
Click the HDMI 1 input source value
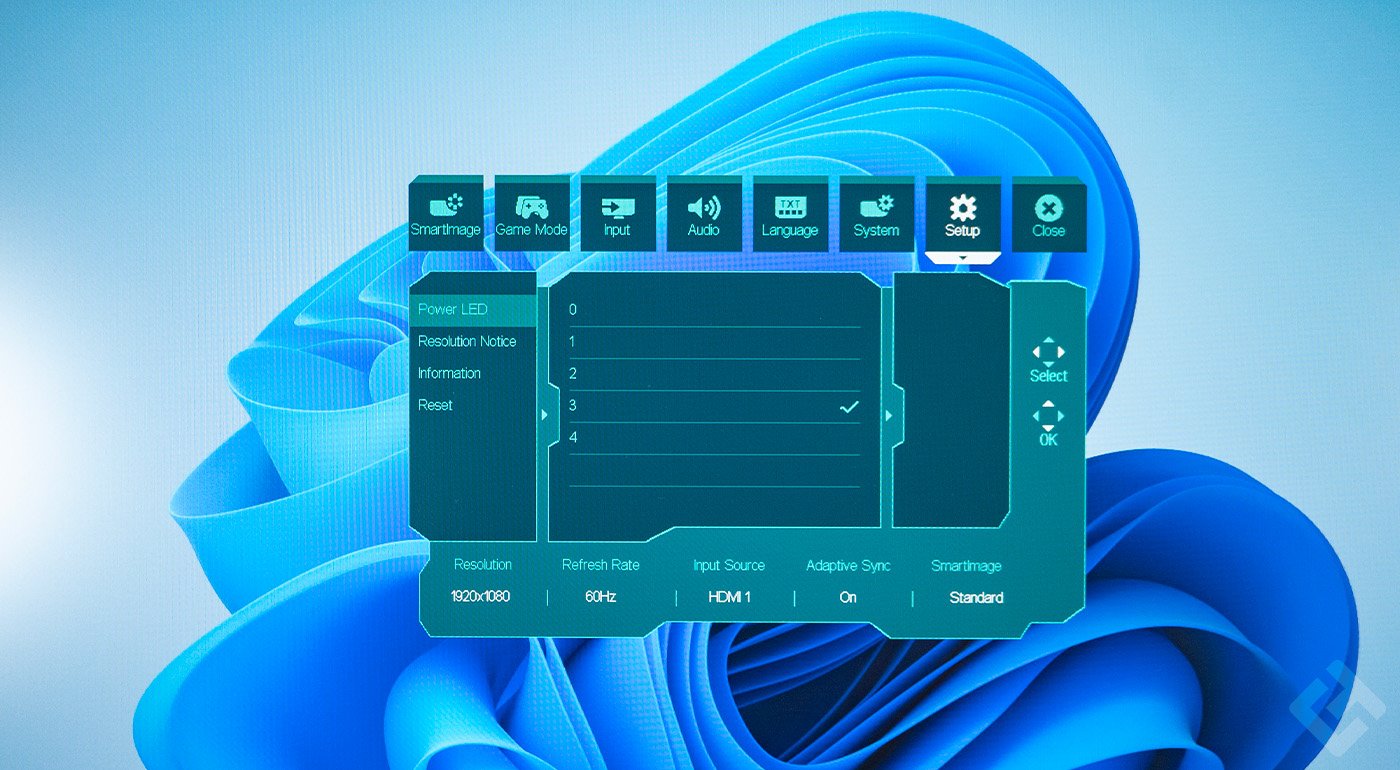729,597
